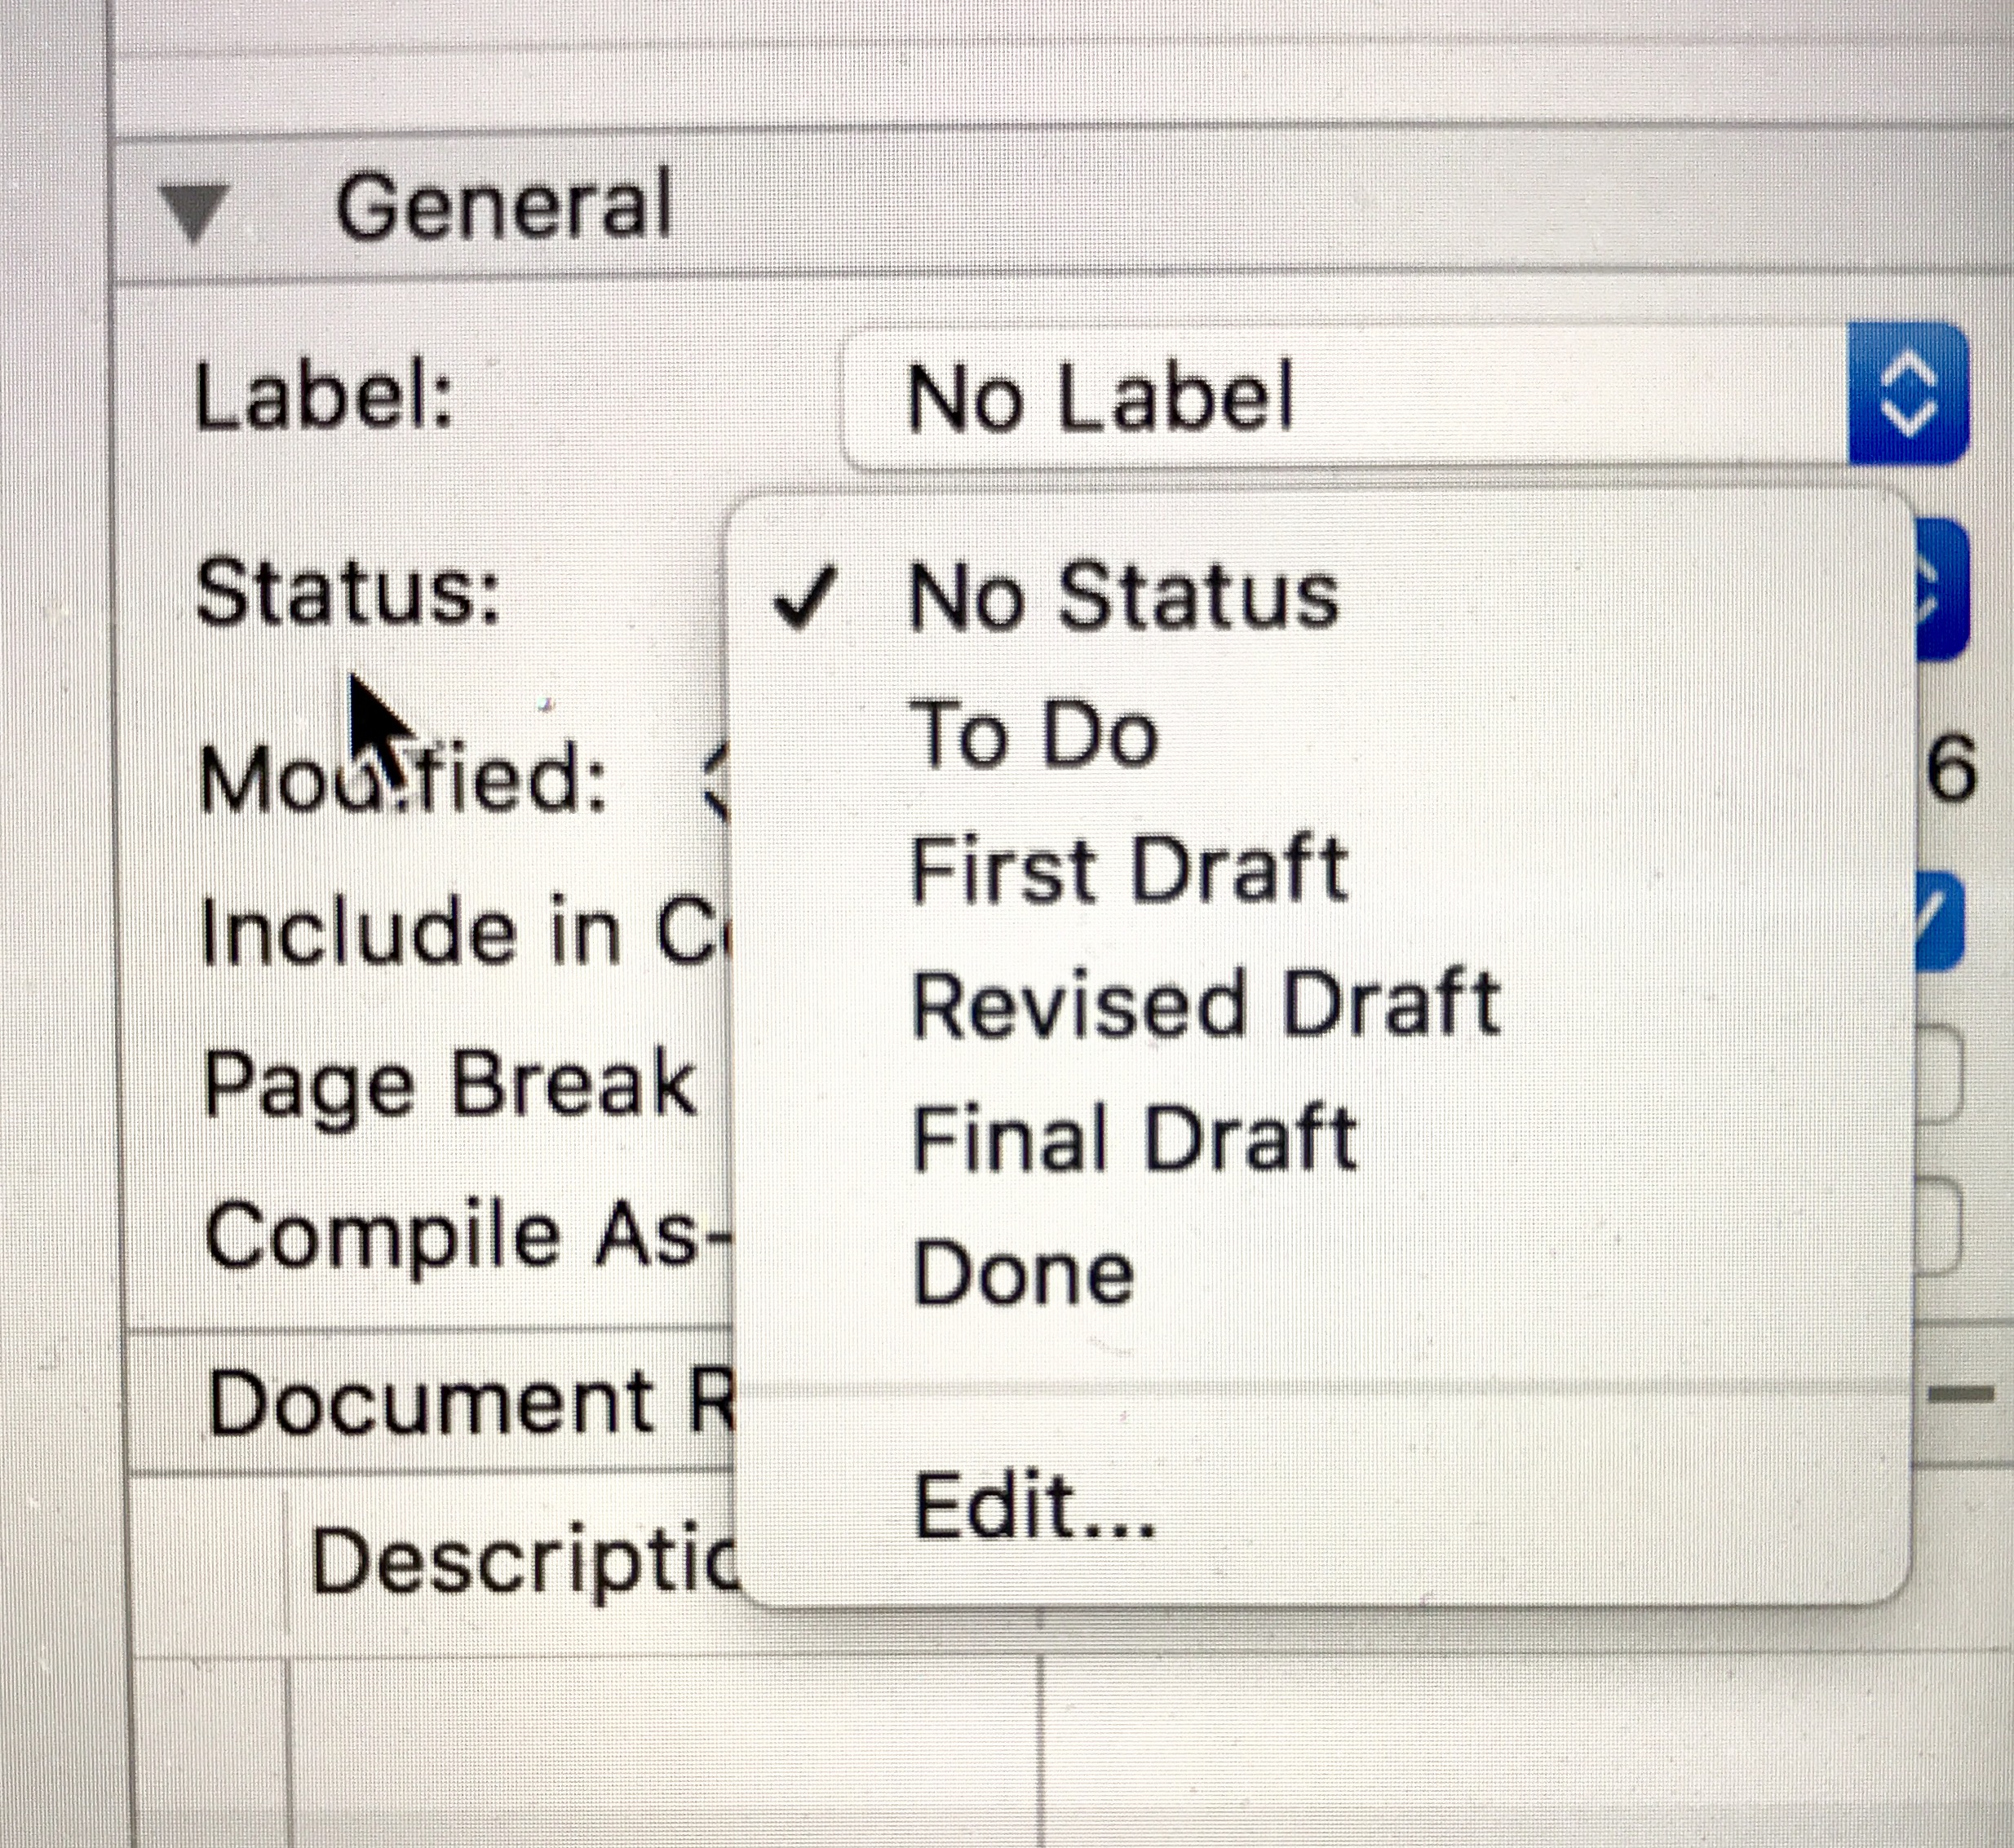Viewport: 2014px width, 1848px height.
Task: Click the Status field label
Action: tap(347, 592)
